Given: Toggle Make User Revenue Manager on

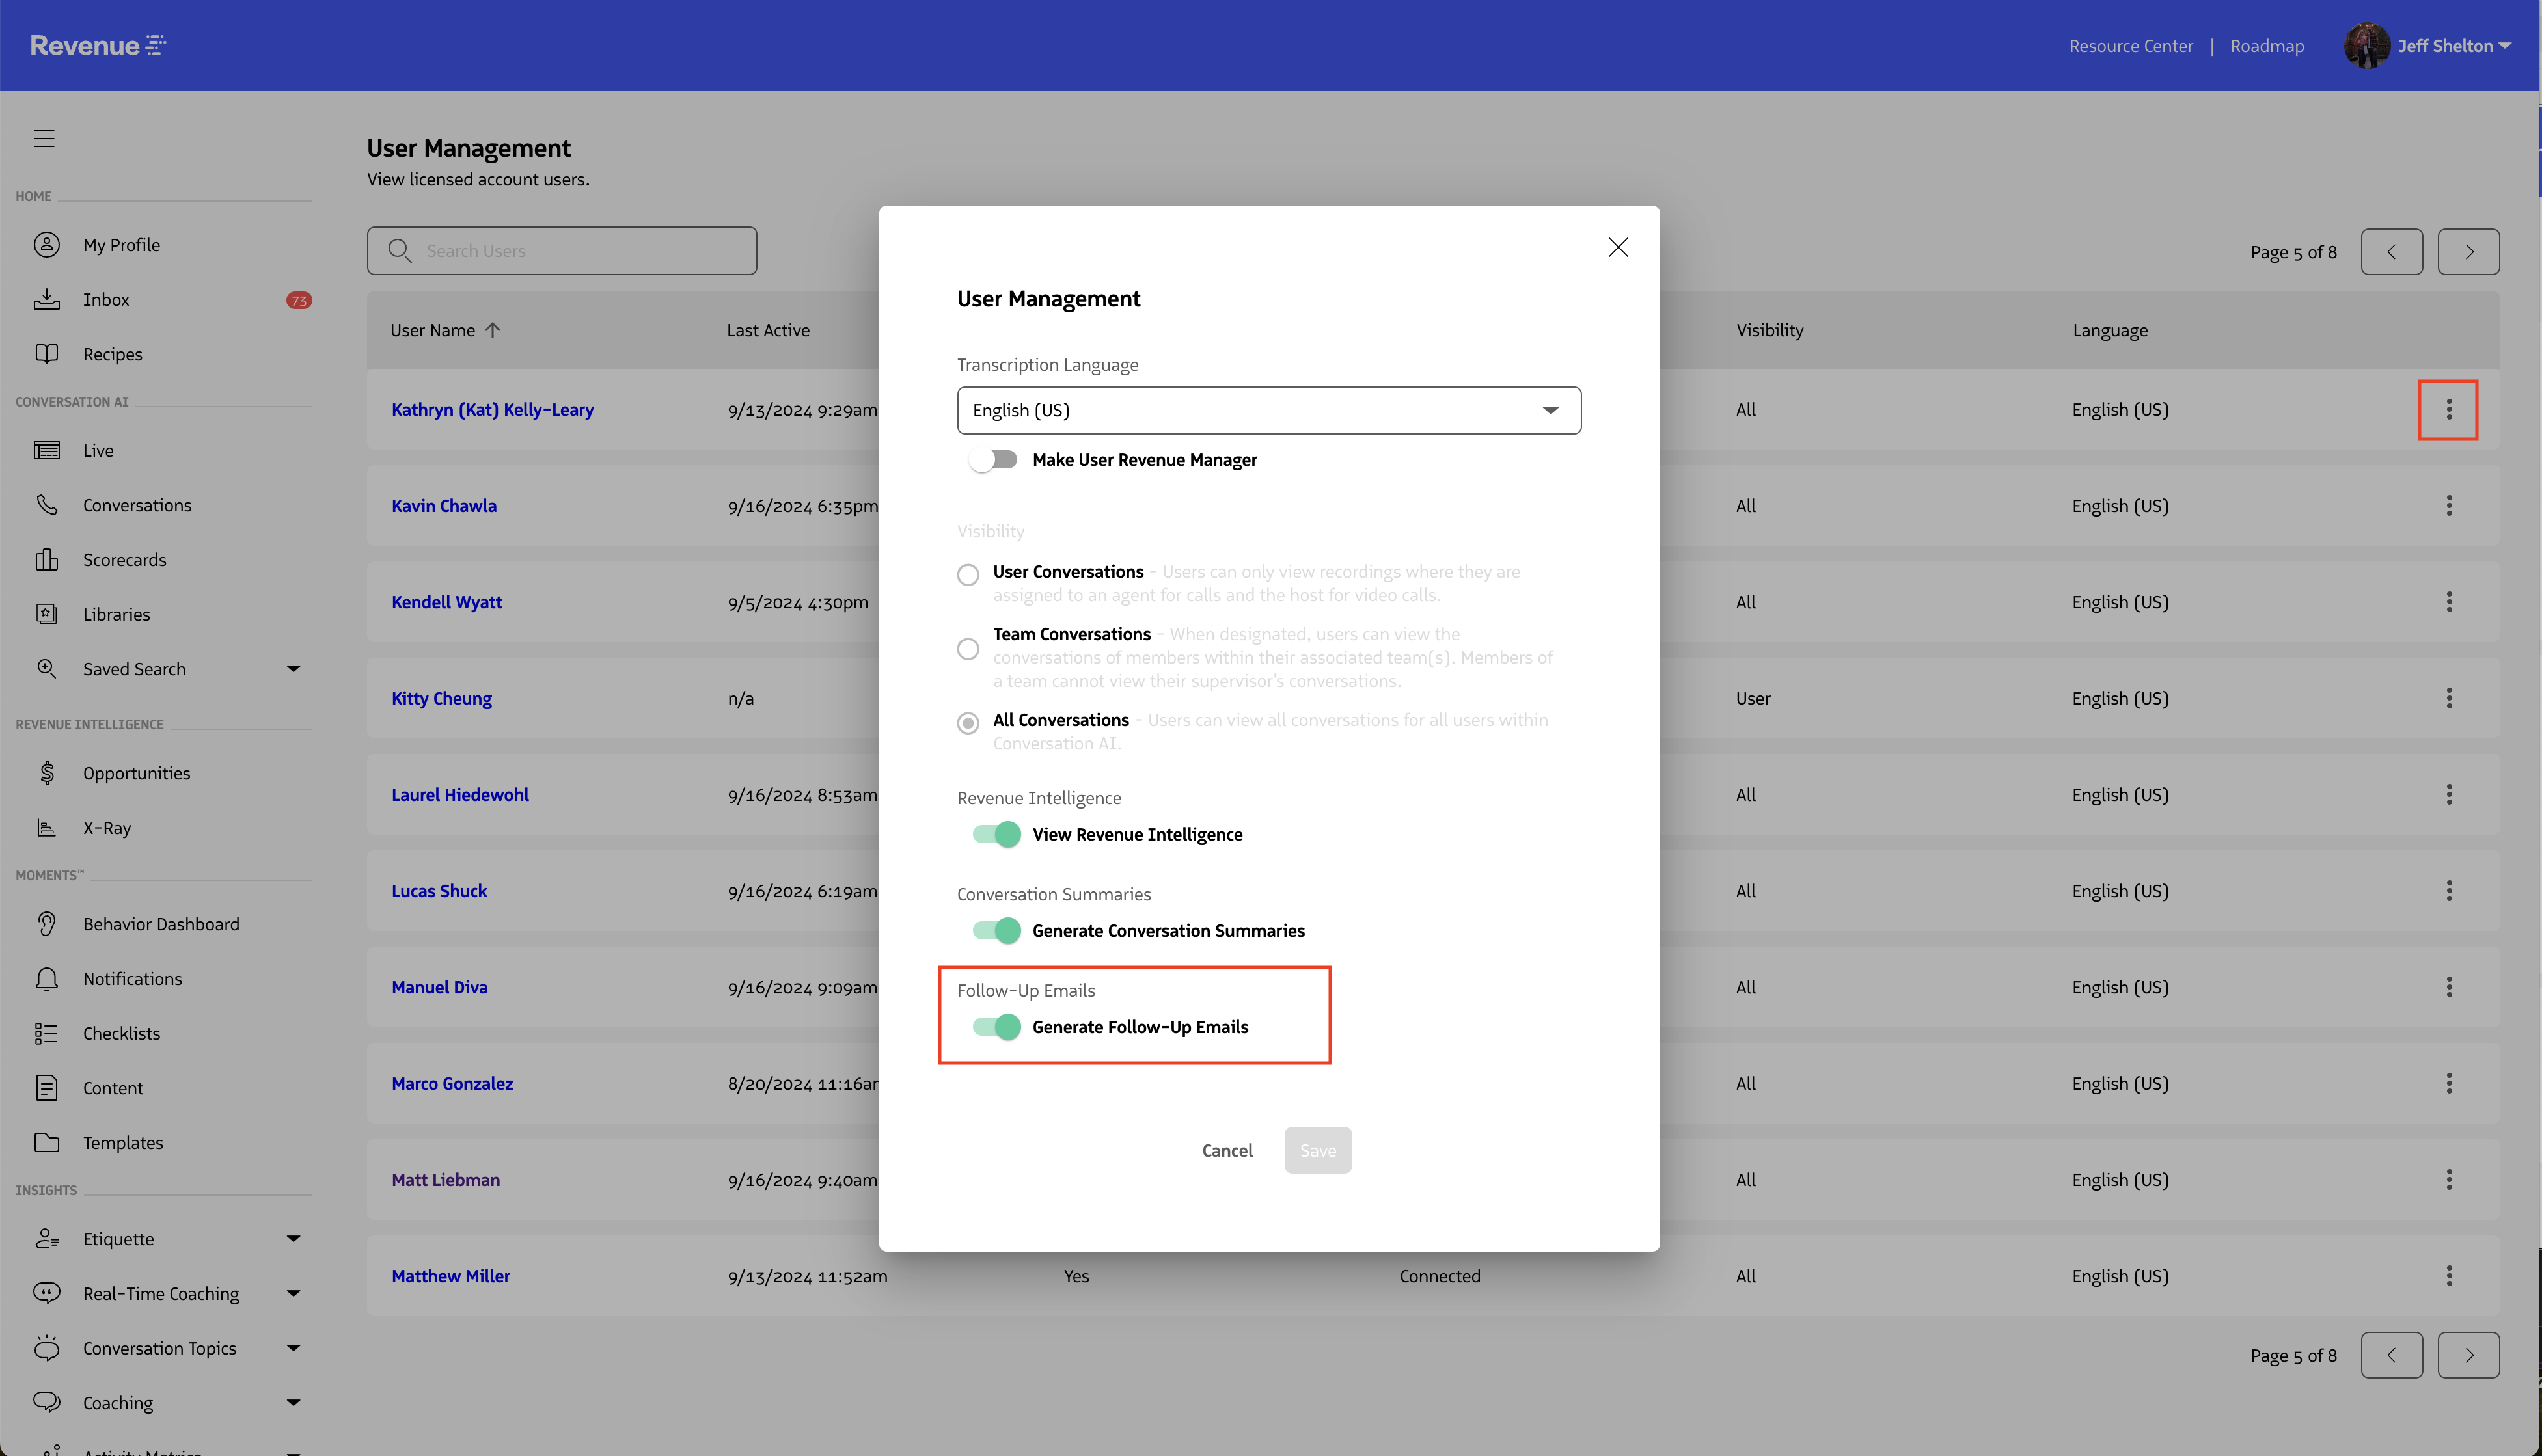Looking at the screenshot, I should tap(993, 459).
